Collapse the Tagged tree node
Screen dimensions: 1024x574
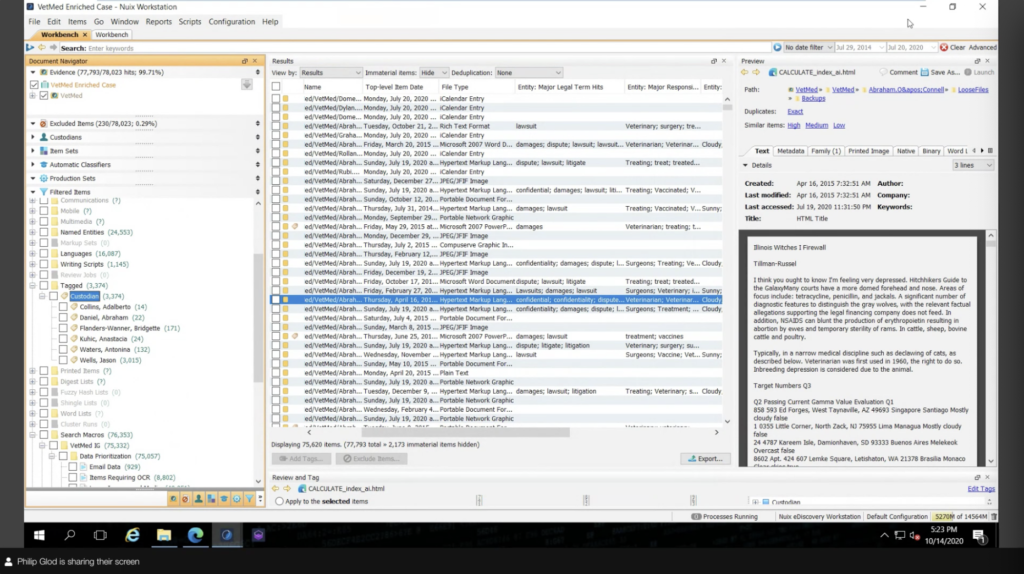(33, 285)
